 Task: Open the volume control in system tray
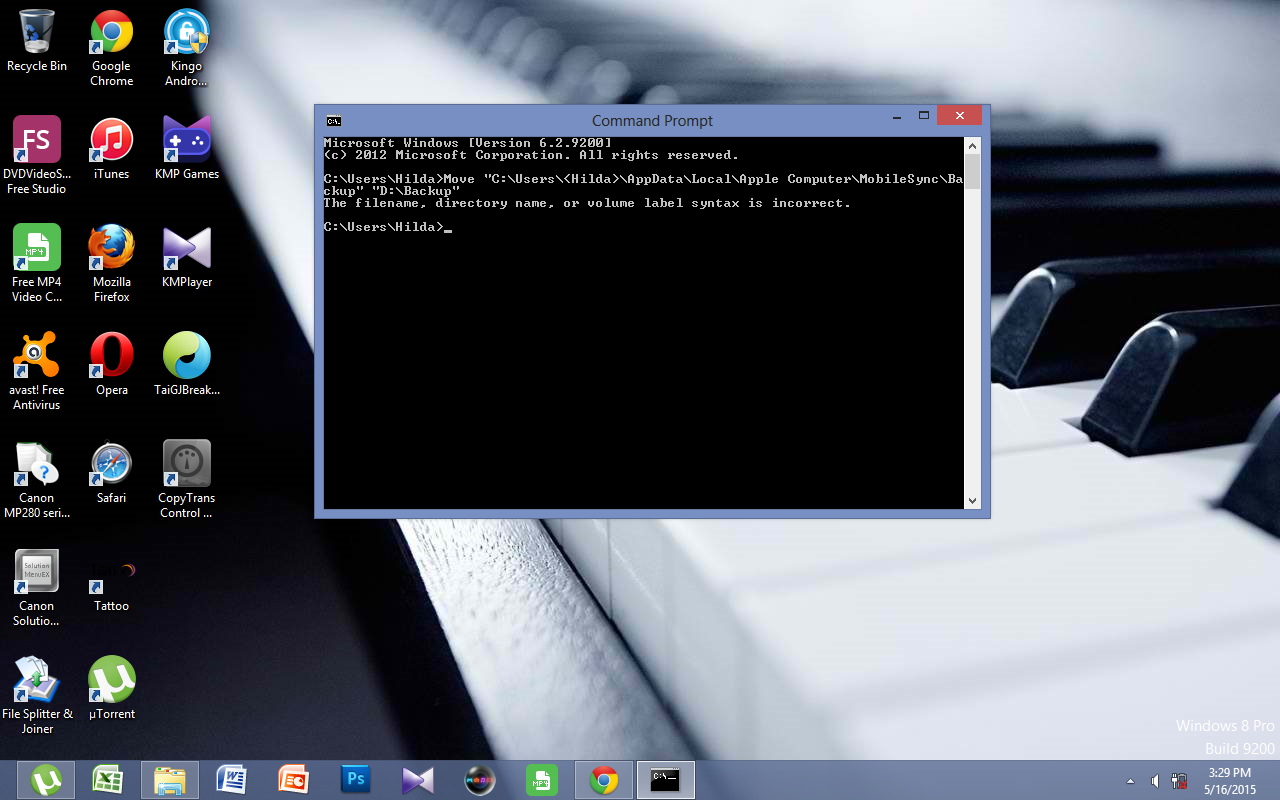coord(1155,781)
